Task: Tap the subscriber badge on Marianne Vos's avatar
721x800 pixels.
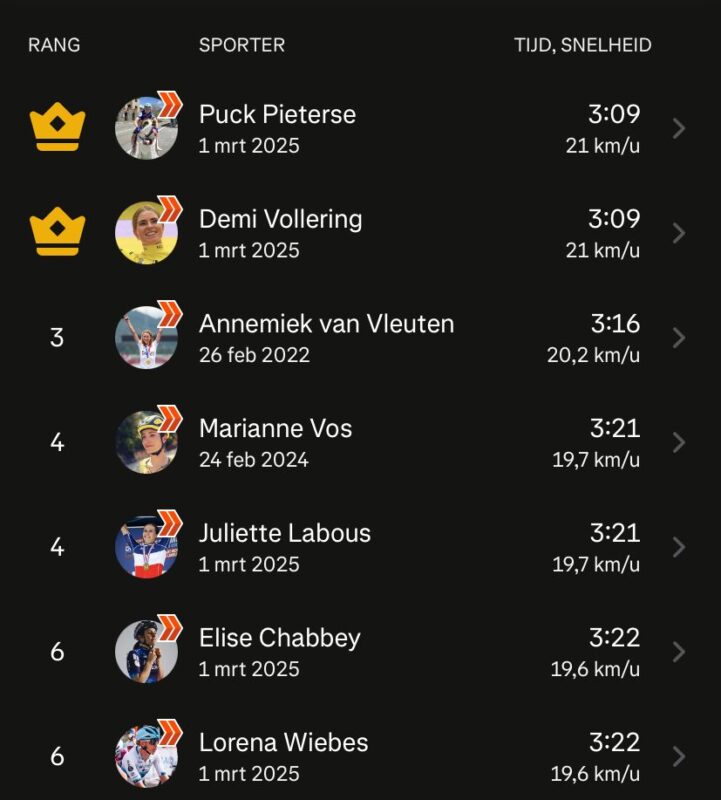Action: tap(169, 418)
